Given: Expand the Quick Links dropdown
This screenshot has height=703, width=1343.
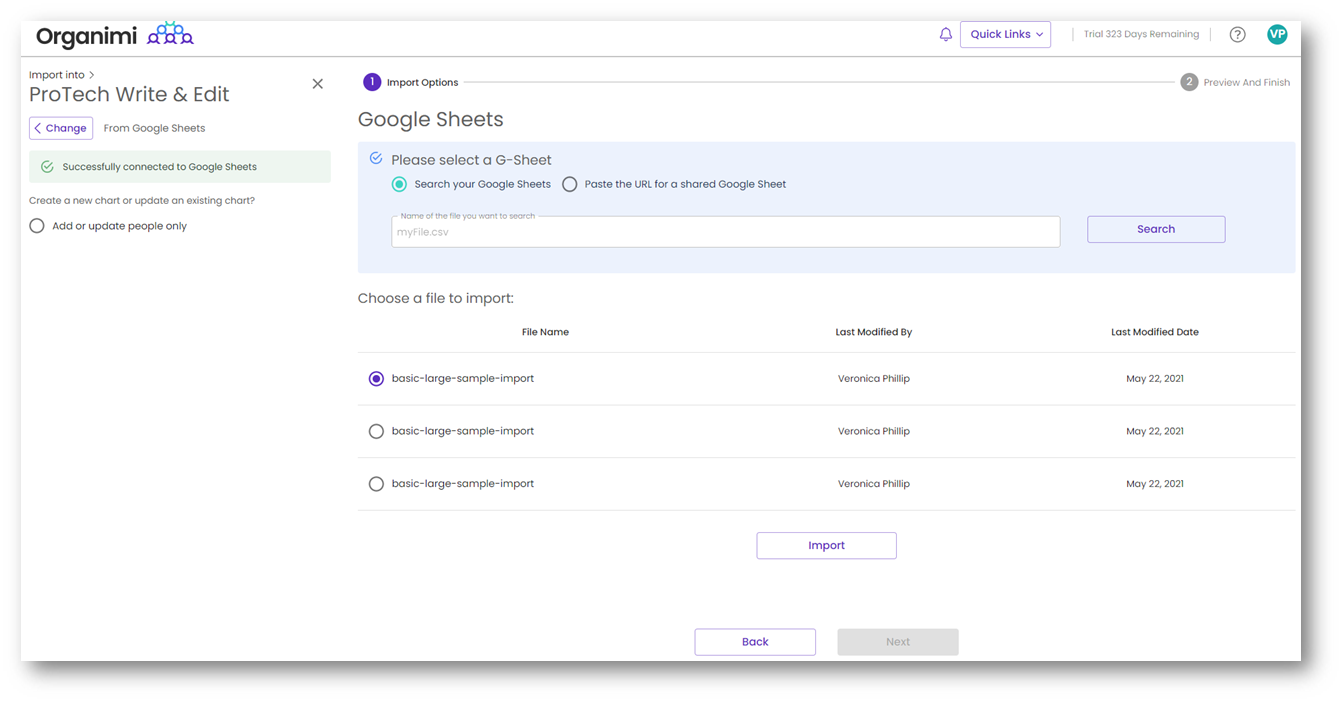Looking at the screenshot, I should point(1005,34).
